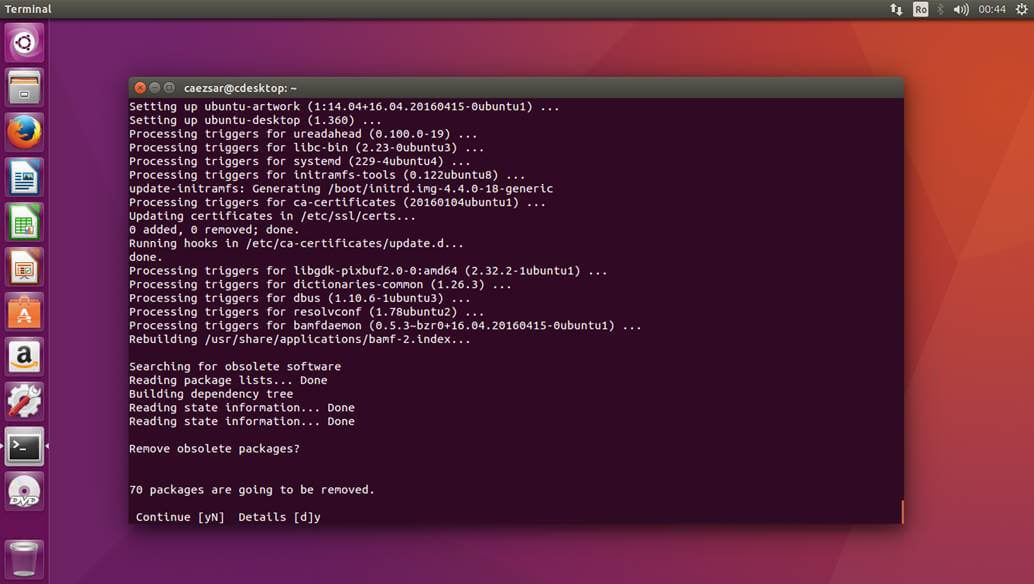Launch Firefox web browser
This screenshot has width=1034, height=584.
24,132
